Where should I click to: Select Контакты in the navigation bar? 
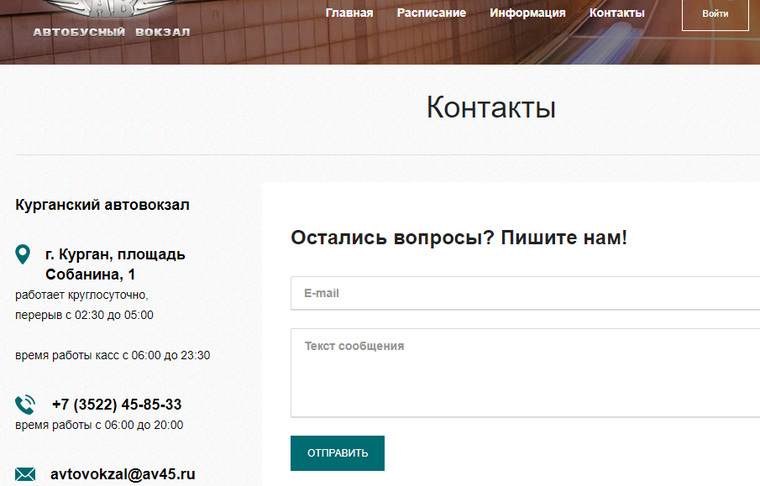click(616, 13)
